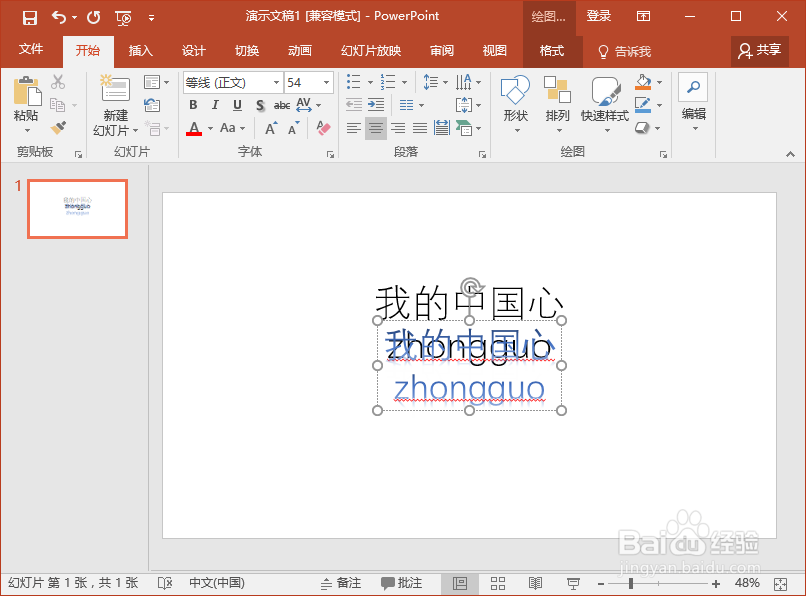806x596 pixels.
Task: Toggle Justify paragraph alignment
Action: tap(420, 128)
